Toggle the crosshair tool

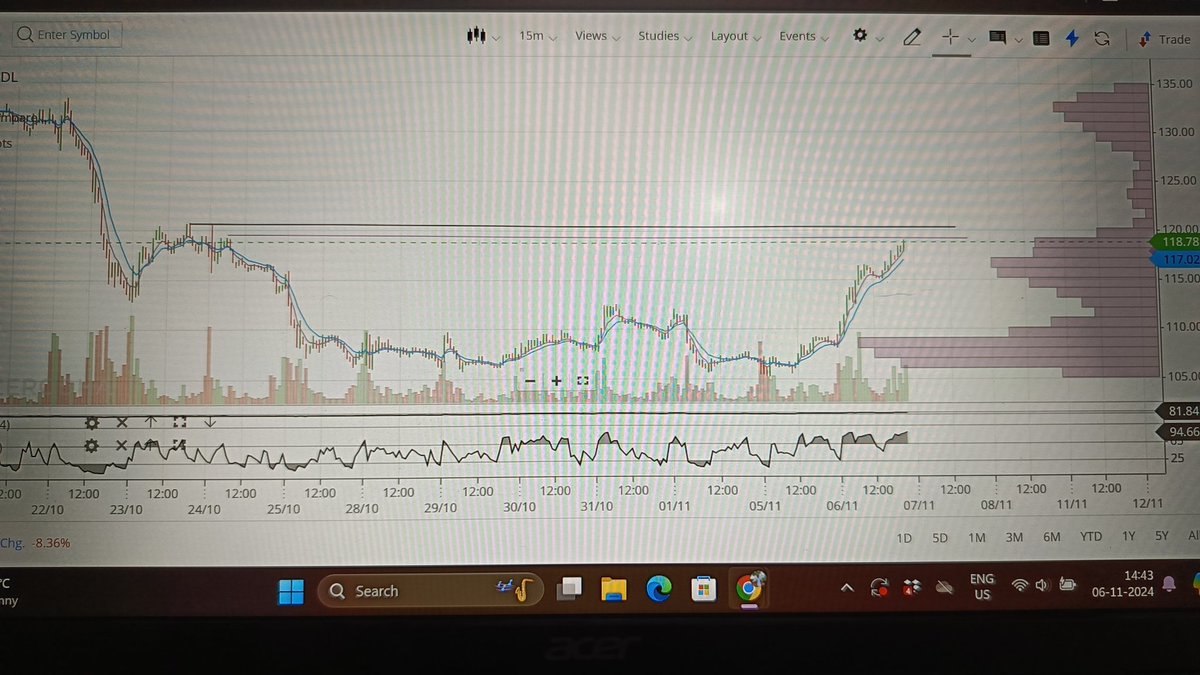[949, 37]
